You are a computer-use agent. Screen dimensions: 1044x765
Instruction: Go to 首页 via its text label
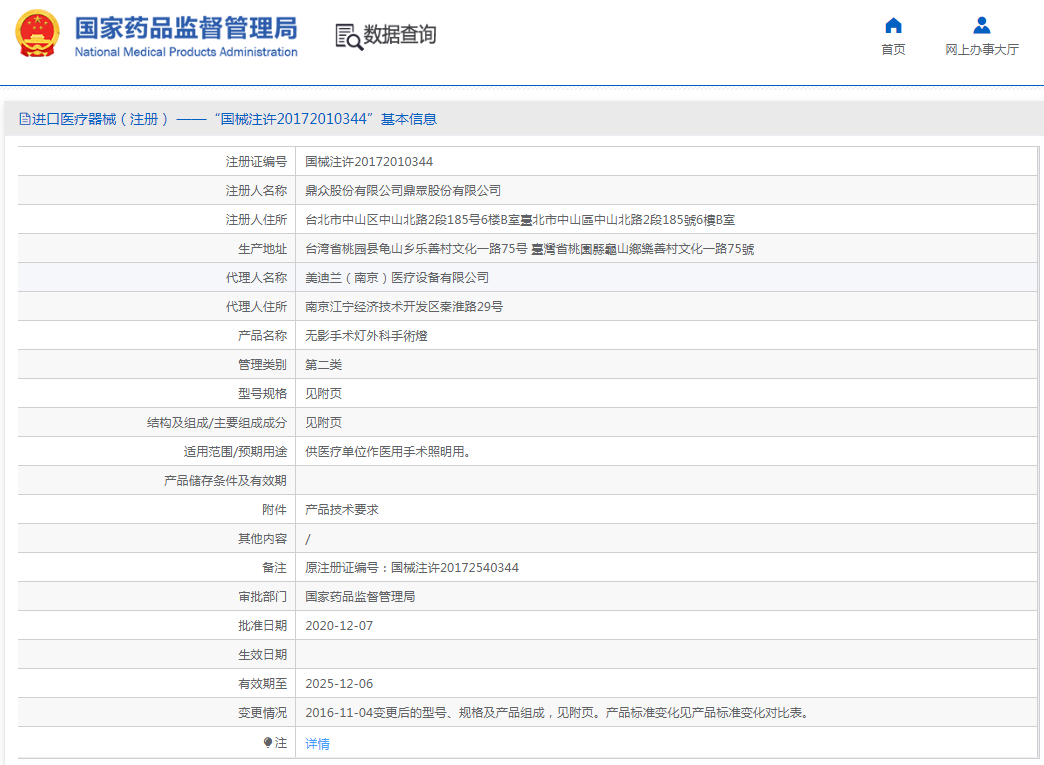pyautogui.click(x=893, y=50)
